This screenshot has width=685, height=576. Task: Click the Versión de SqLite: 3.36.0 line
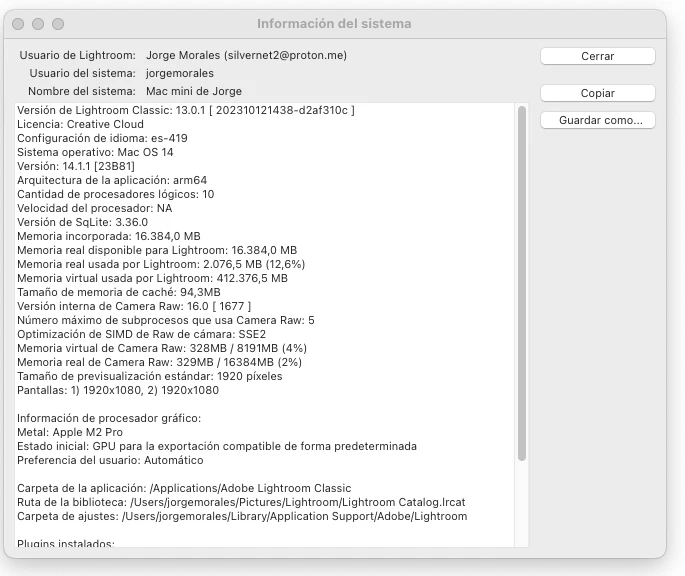83,222
